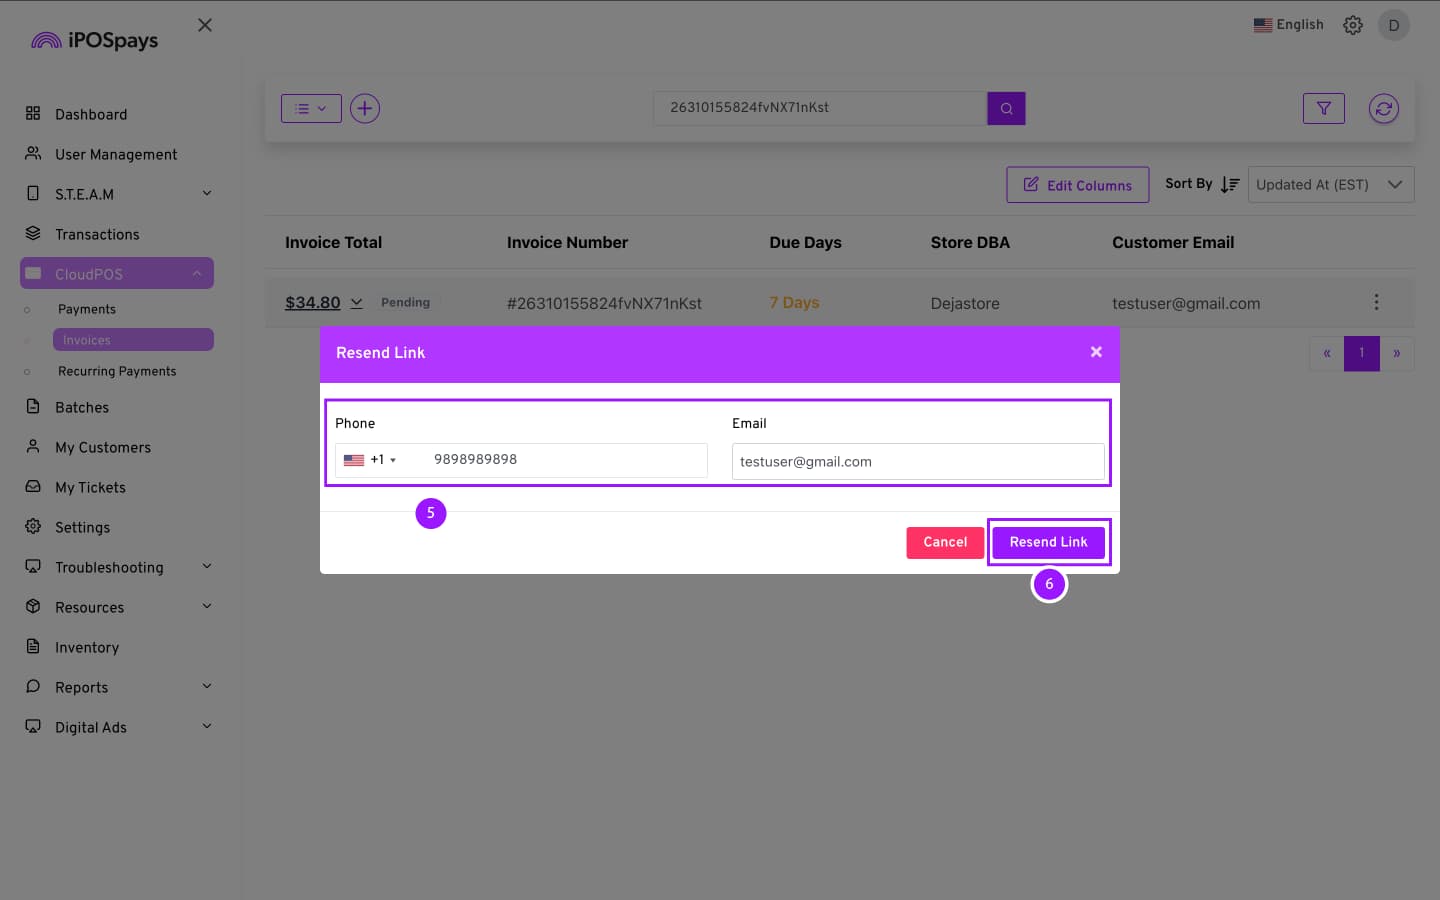
Task: Open the list view dropdown
Action: click(x=311, y=108)
